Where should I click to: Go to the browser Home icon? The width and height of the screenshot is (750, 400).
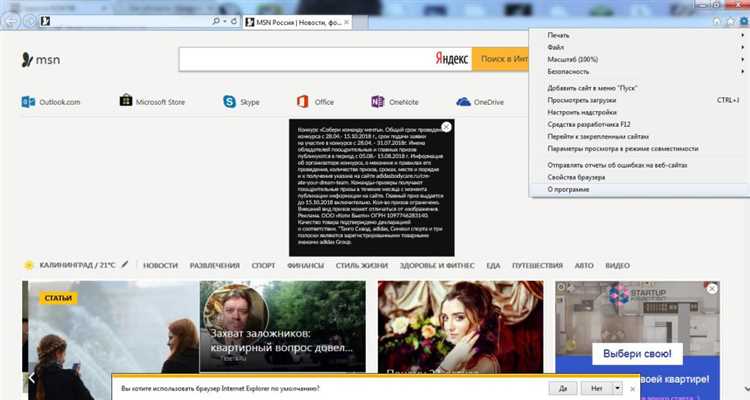pyautogui.click(x=716, y=20)
